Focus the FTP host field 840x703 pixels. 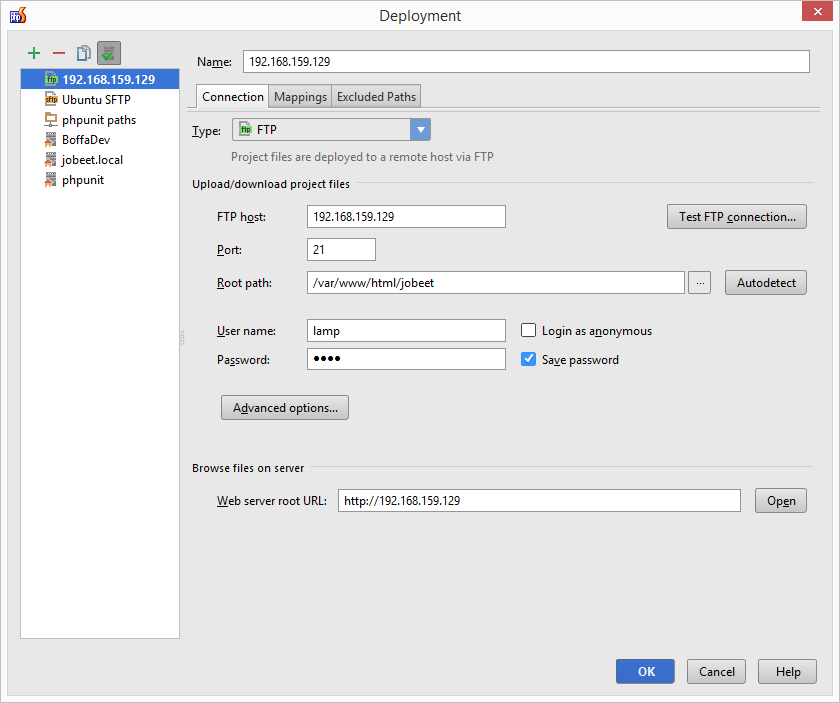406,216
